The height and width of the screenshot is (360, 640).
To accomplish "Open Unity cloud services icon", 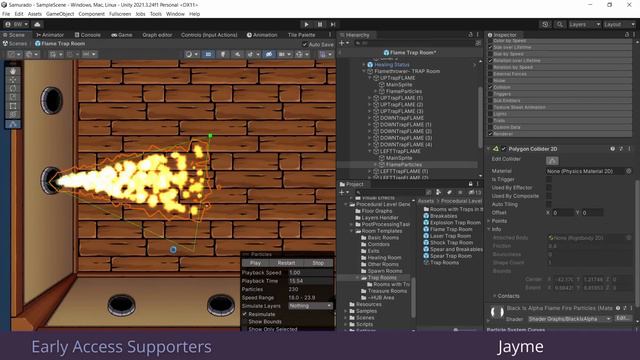I will click(37, 24).
